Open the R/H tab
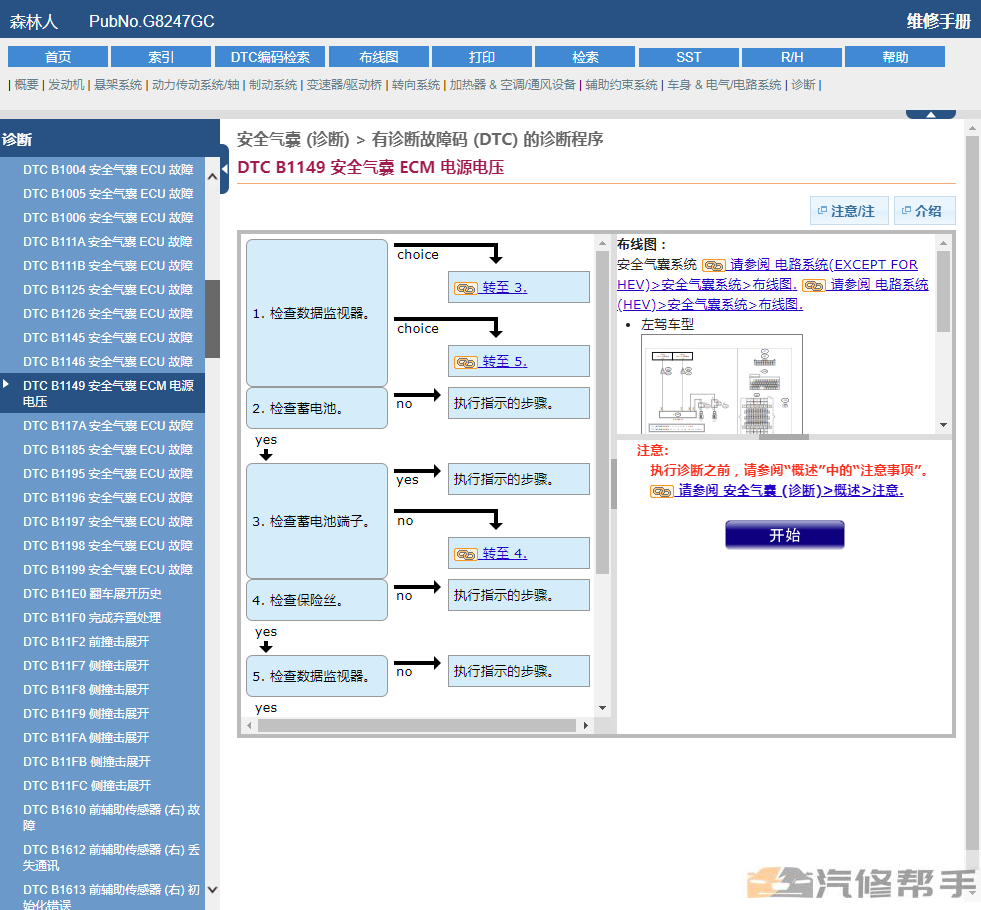The height and width of the screenshot is (910, 981). point(791,57)
